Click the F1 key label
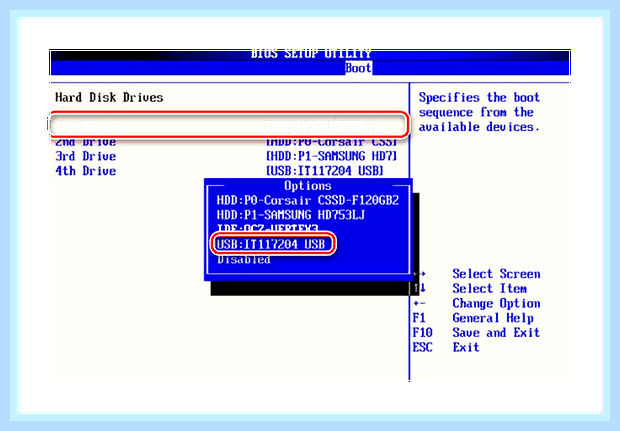This screenshot has width=620, height=431. click(x=419, y=318)
